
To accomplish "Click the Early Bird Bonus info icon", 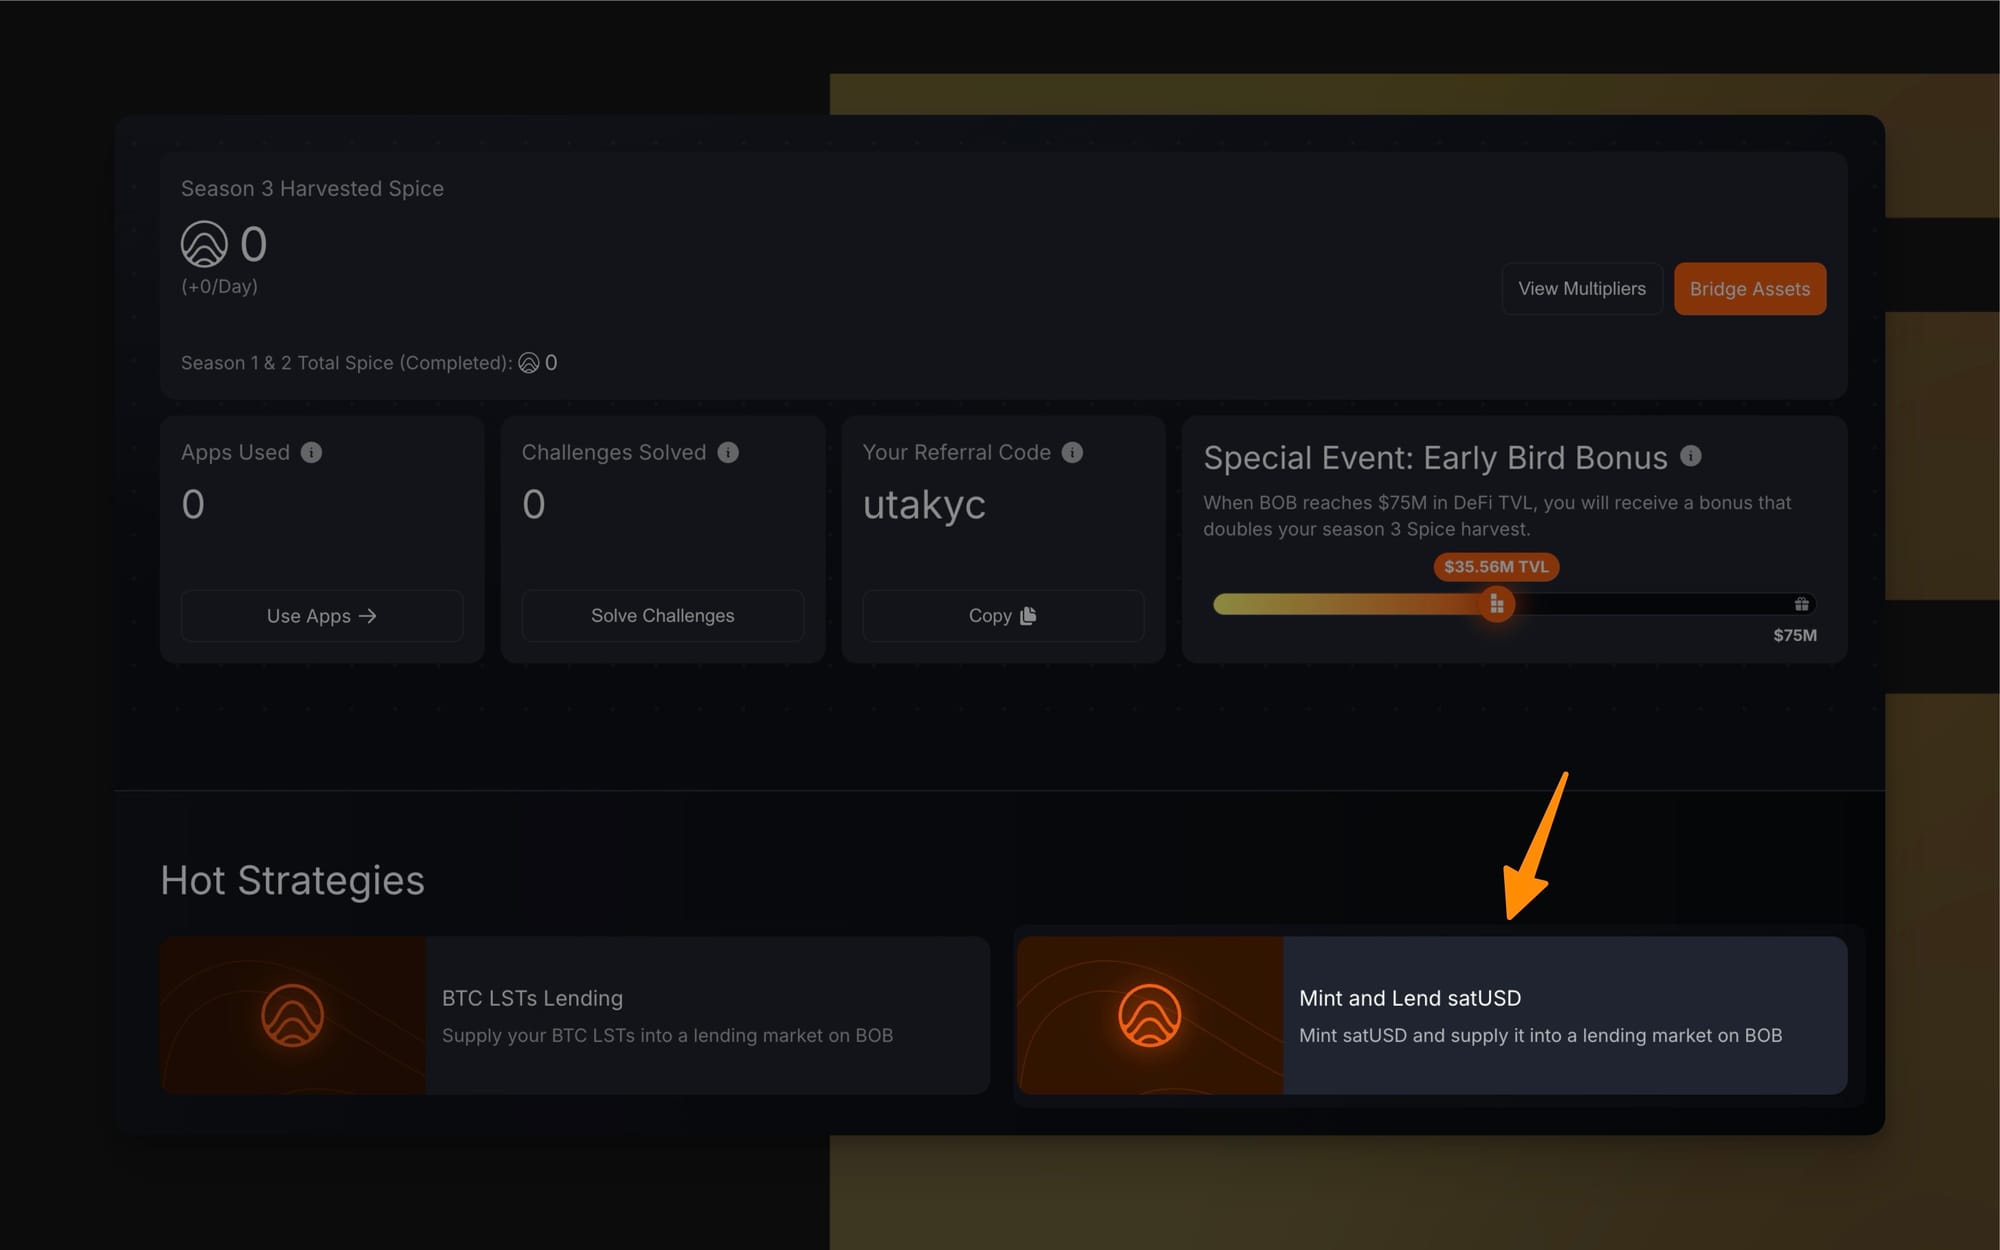I will tap(1691, 456).
